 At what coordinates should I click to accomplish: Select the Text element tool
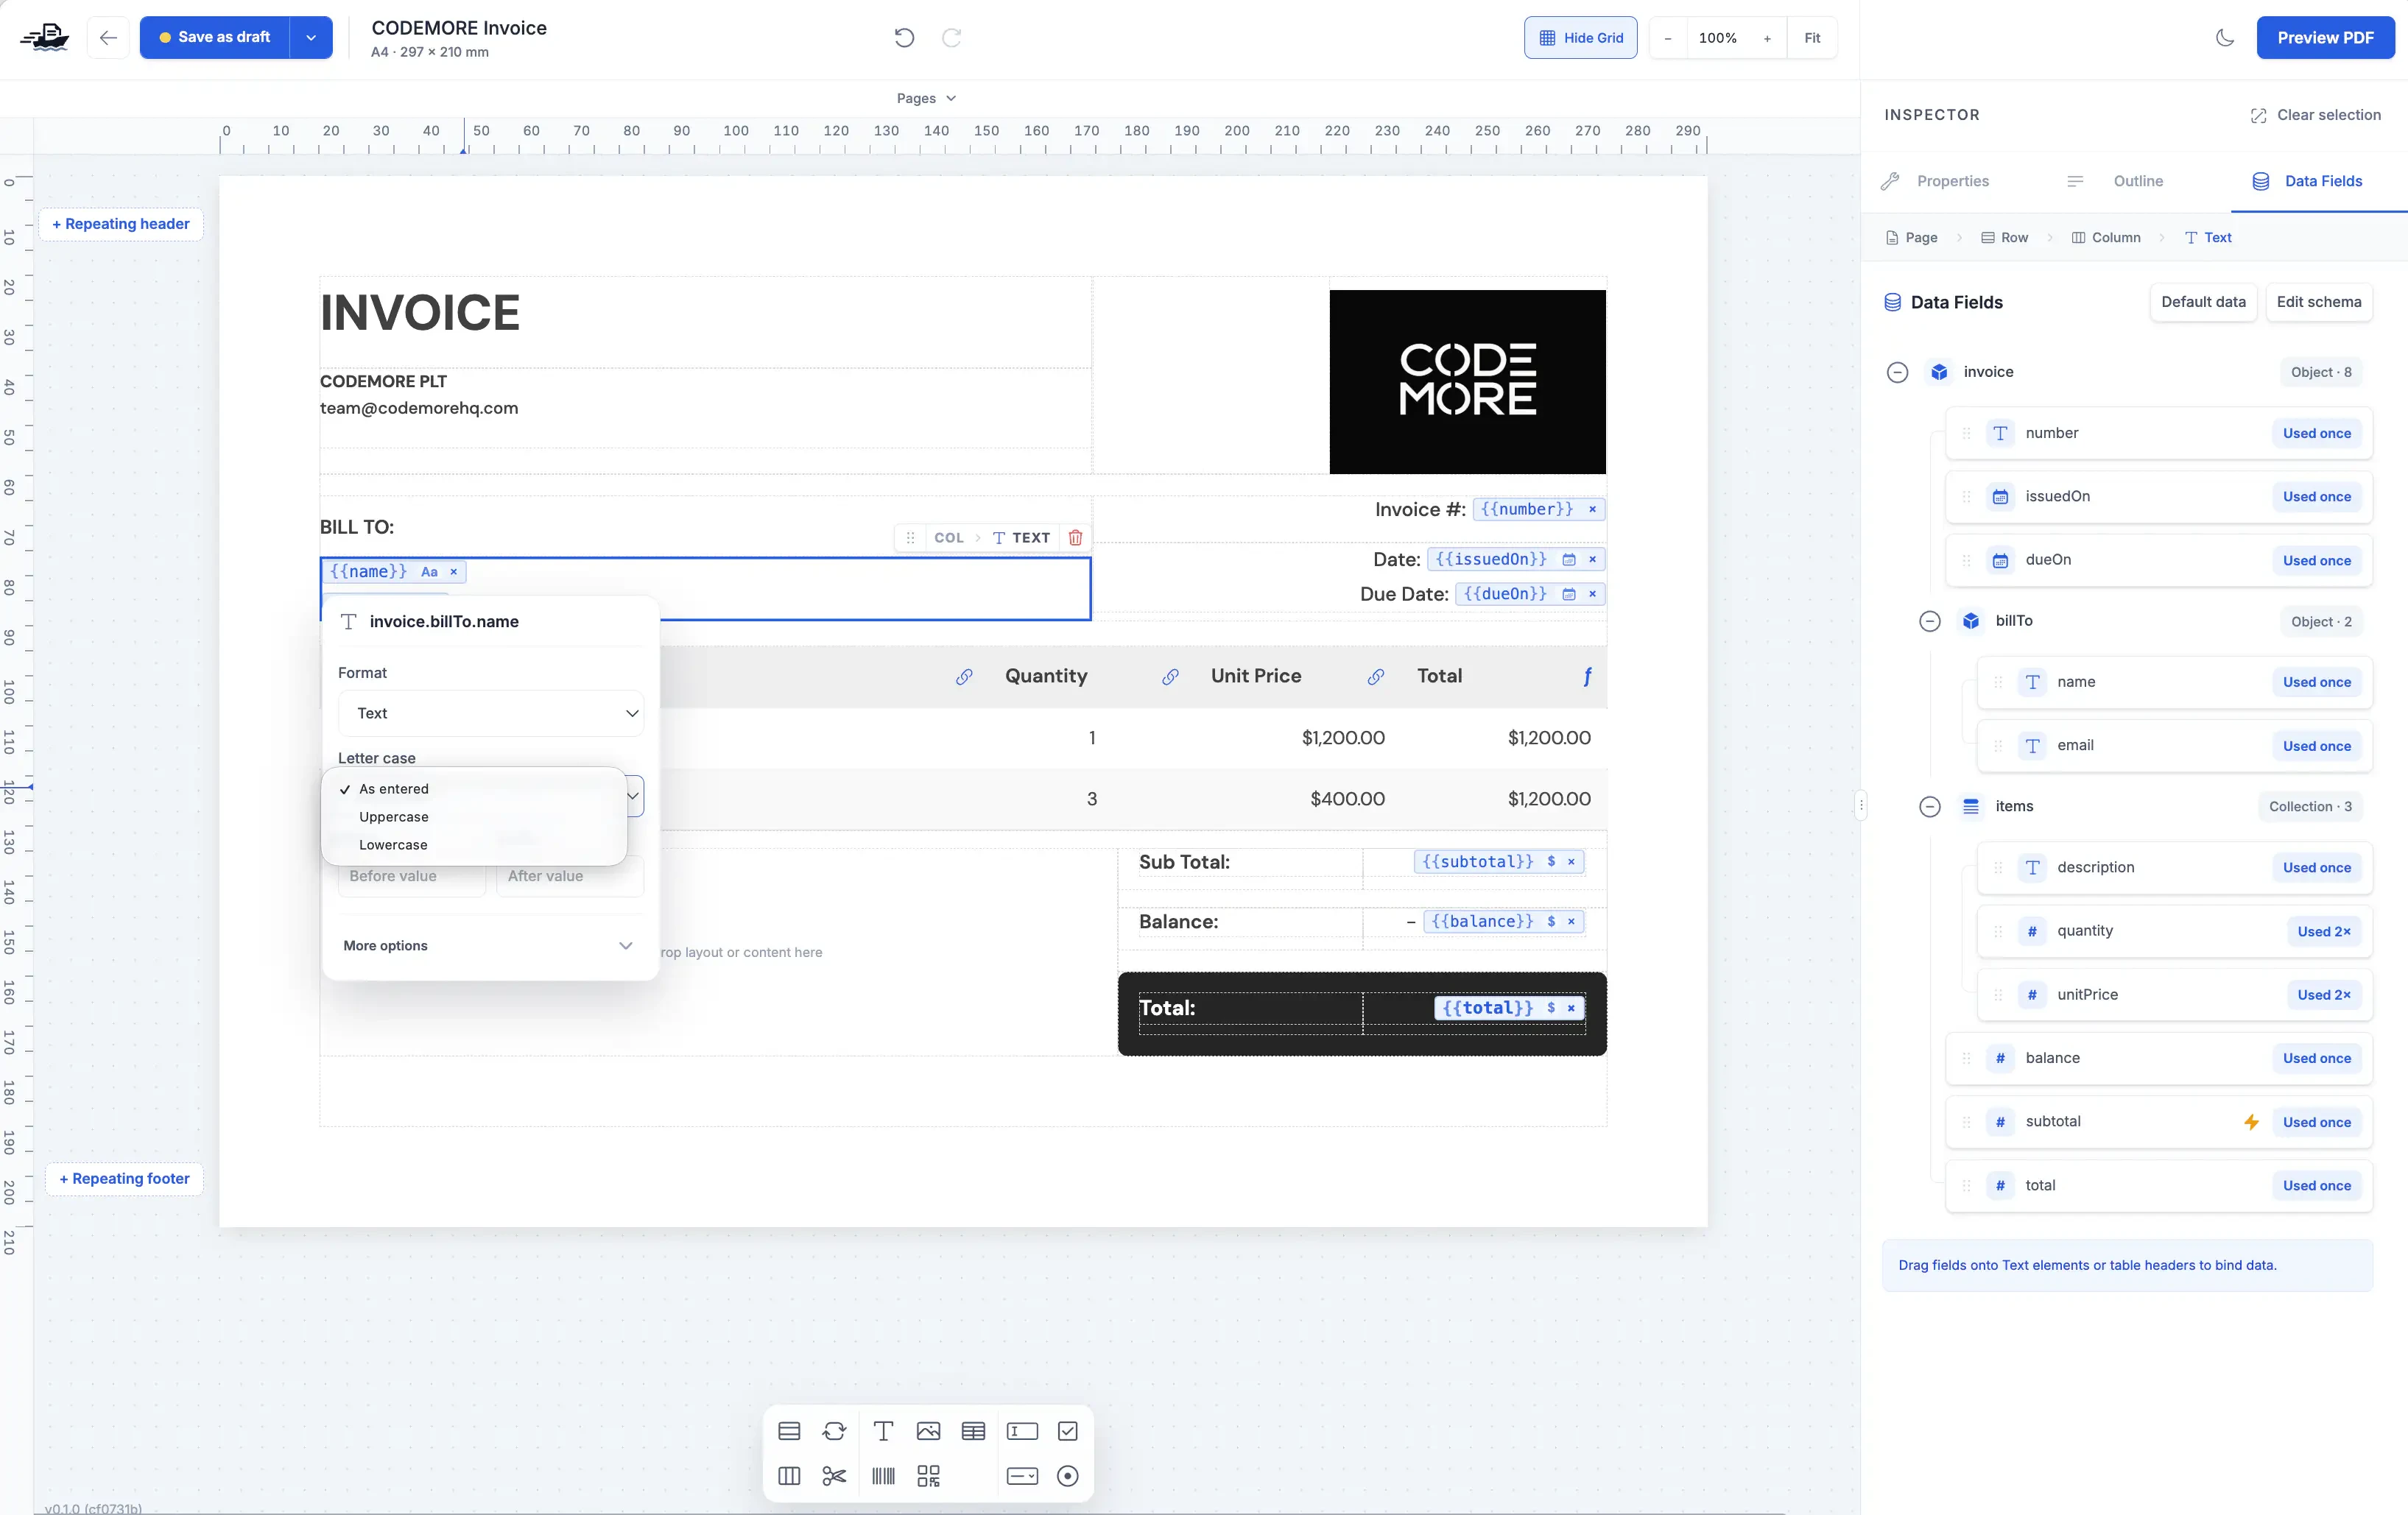(x=883, y=1431)
